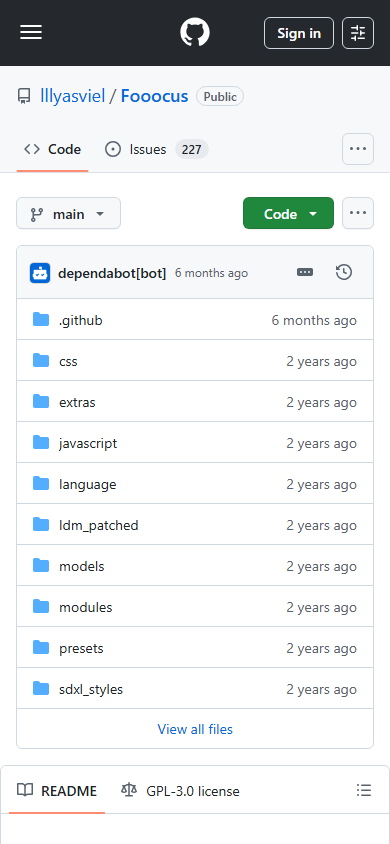The image size is (390, 844).
Task: Click the folder icon beside language
Action: click(41, 483)
